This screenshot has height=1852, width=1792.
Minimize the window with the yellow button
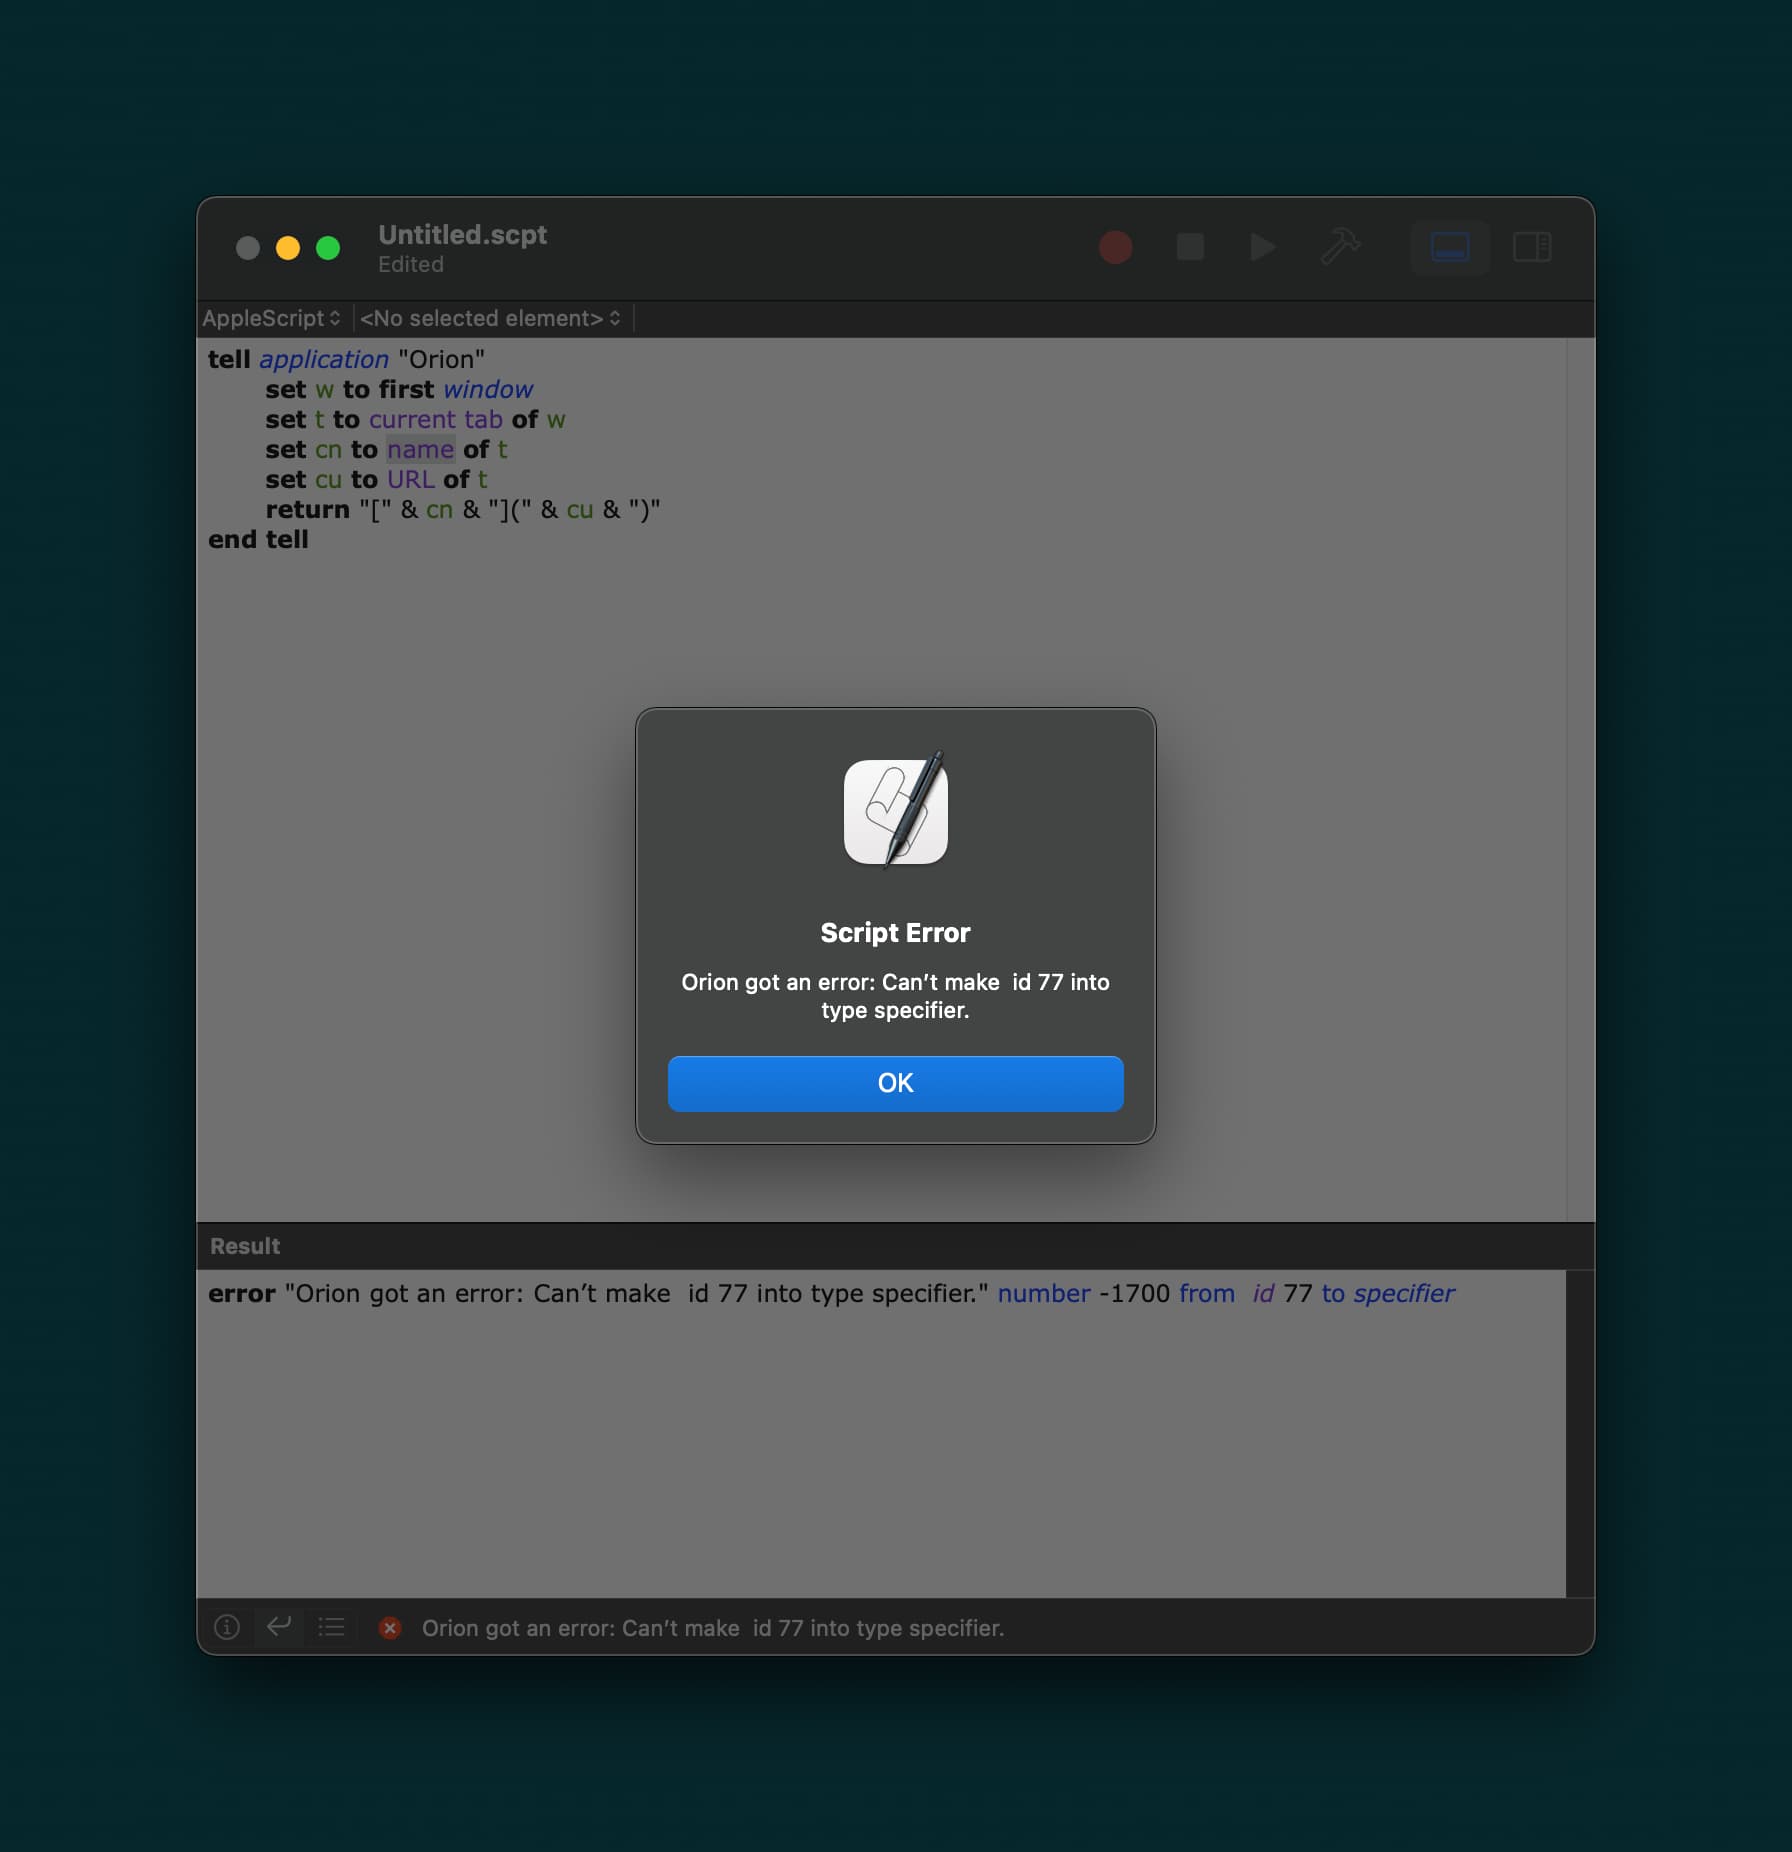288,248
